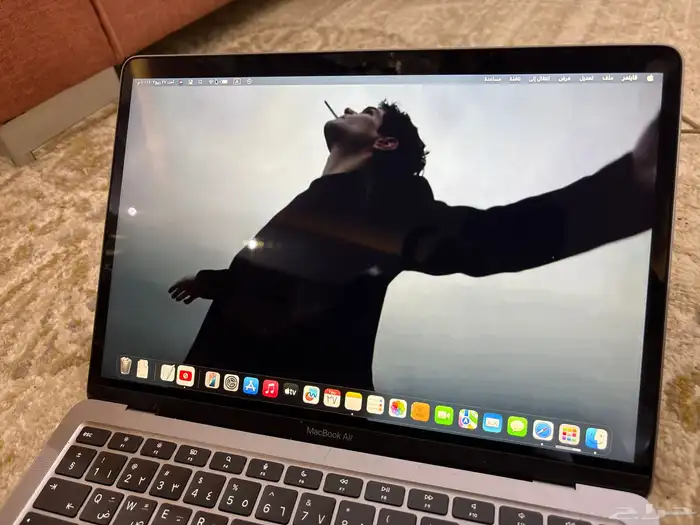700x525 pixels.
Task: Open the Trash in the dock
Action: [126, 366]
